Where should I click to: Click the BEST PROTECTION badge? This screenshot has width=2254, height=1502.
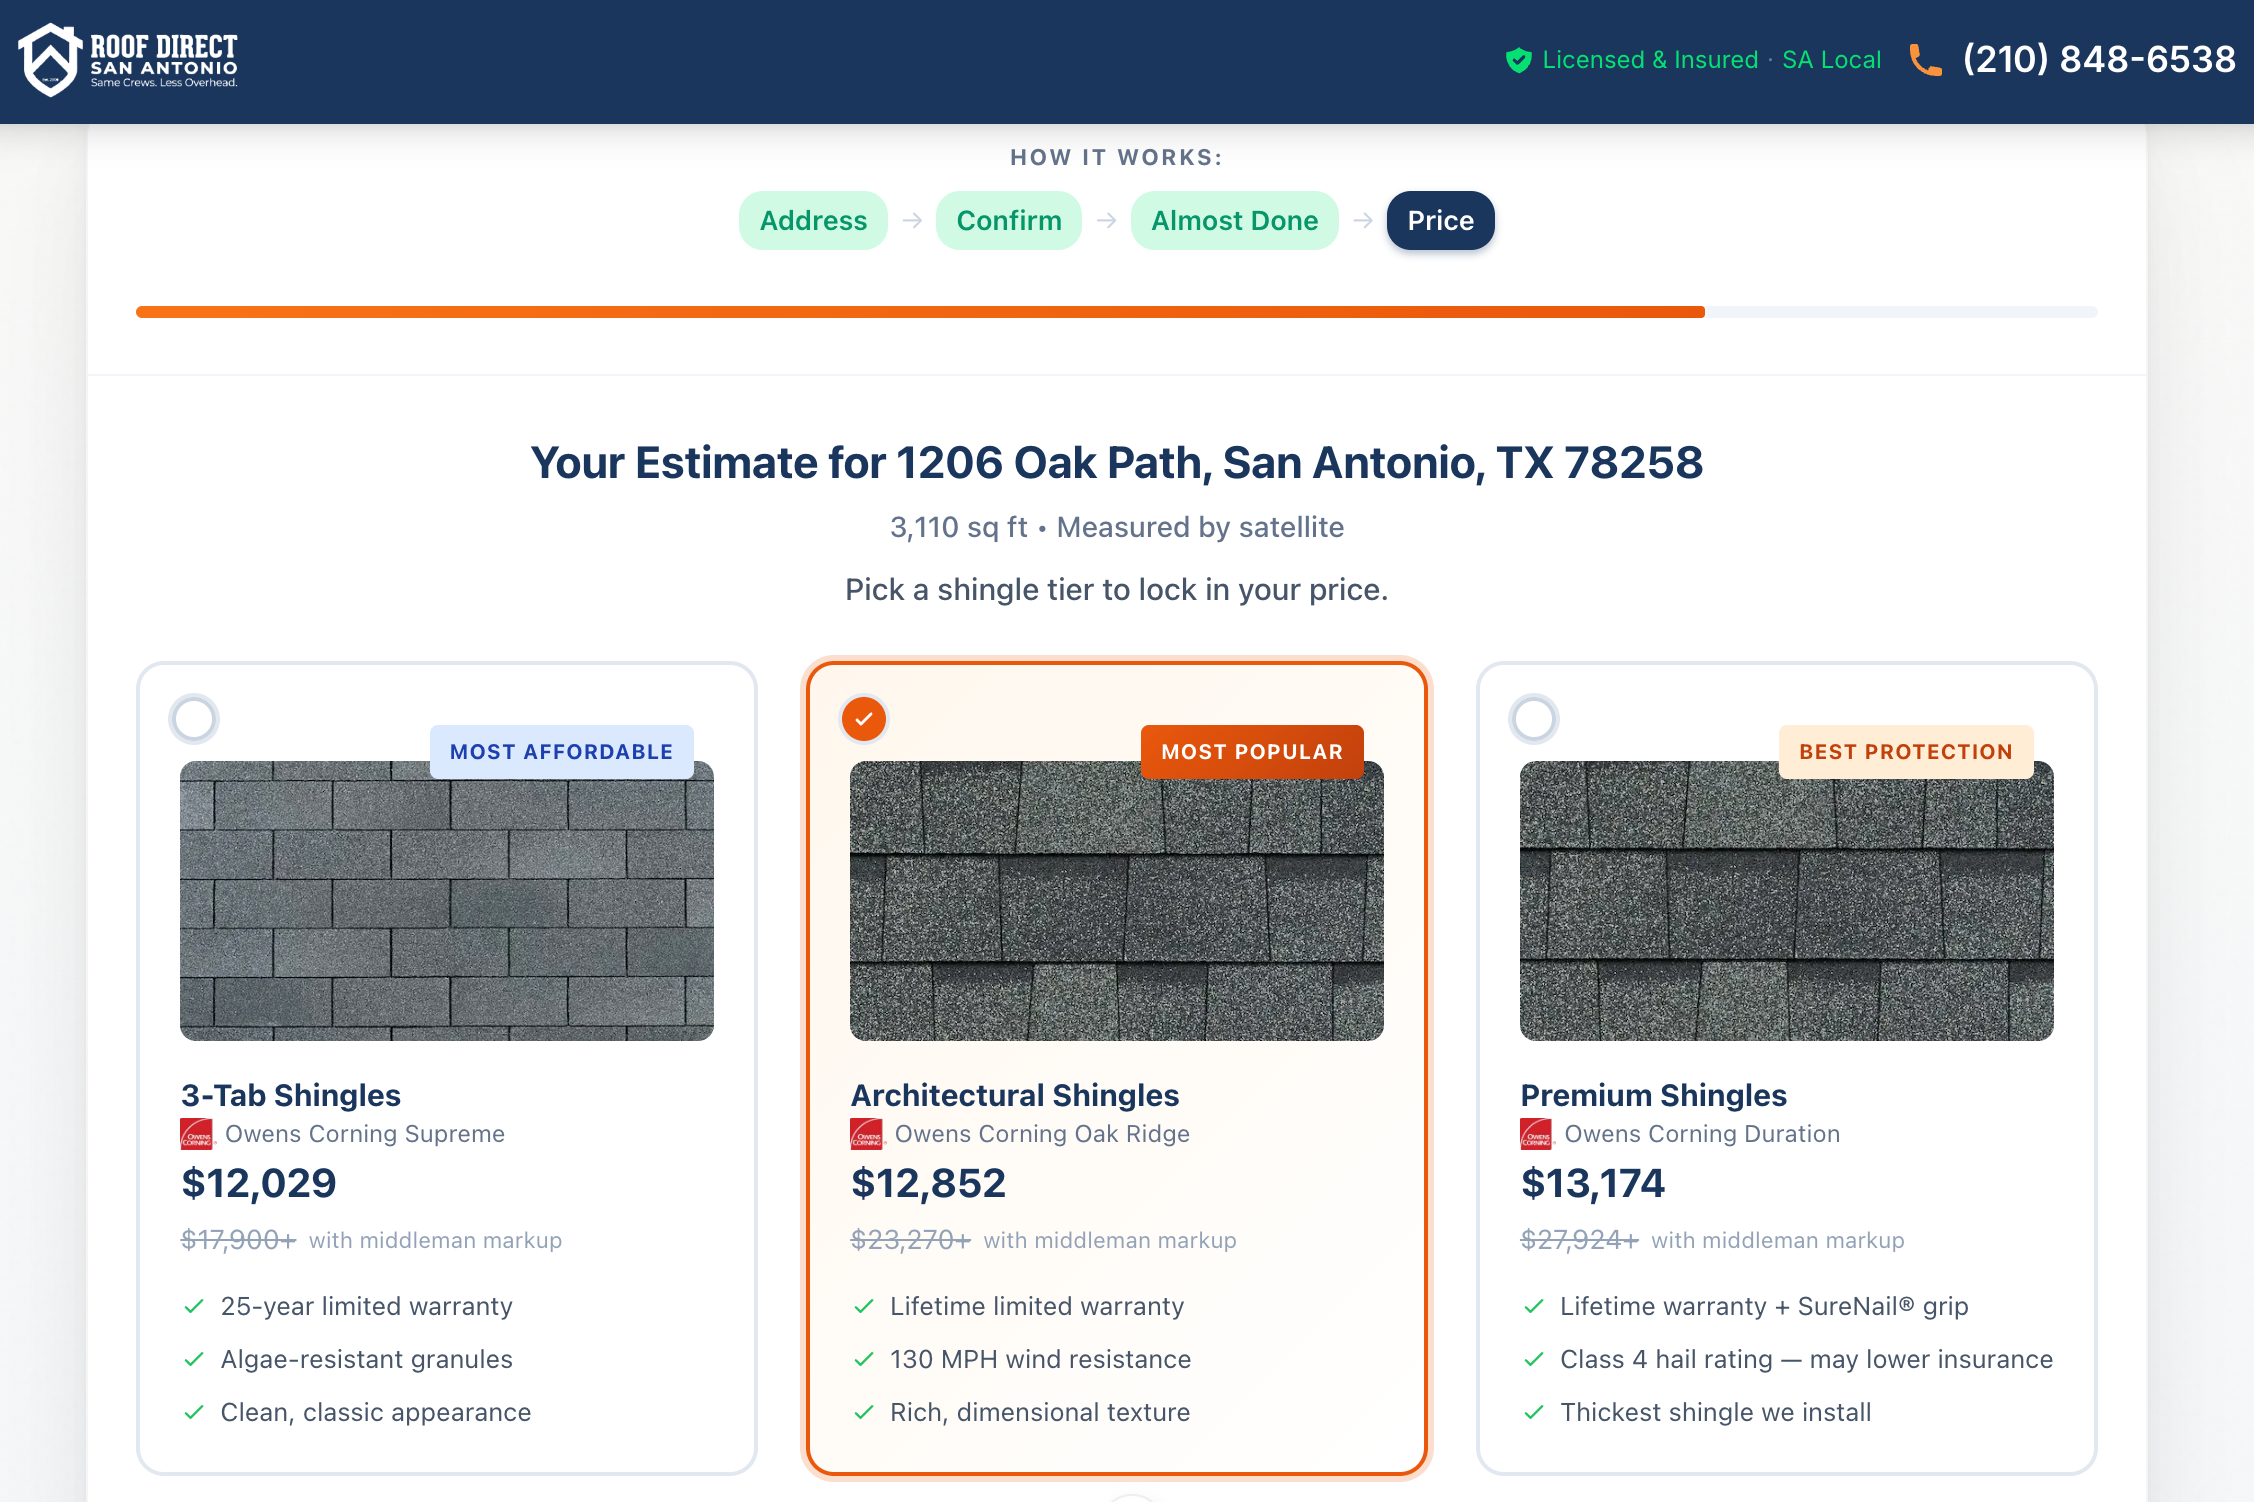[1905, 751]
